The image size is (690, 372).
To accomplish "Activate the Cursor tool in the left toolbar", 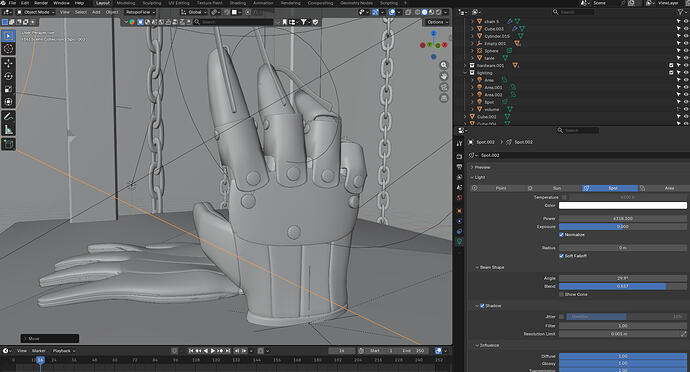I will 8,49.
